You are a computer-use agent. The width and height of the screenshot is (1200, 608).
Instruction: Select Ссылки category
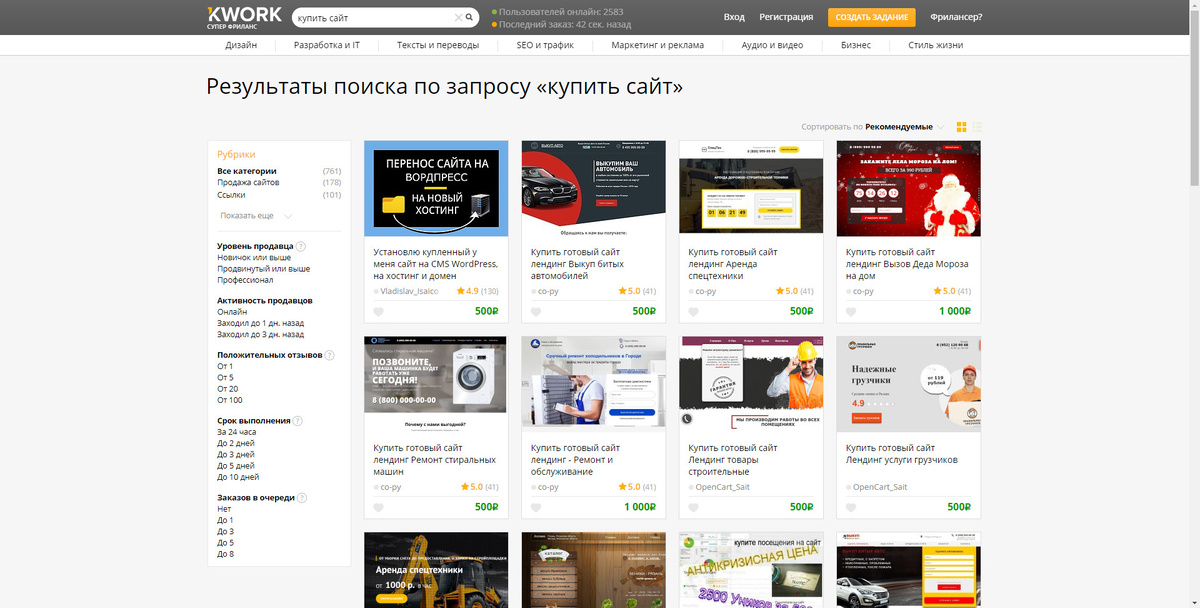tap(232, 195)
